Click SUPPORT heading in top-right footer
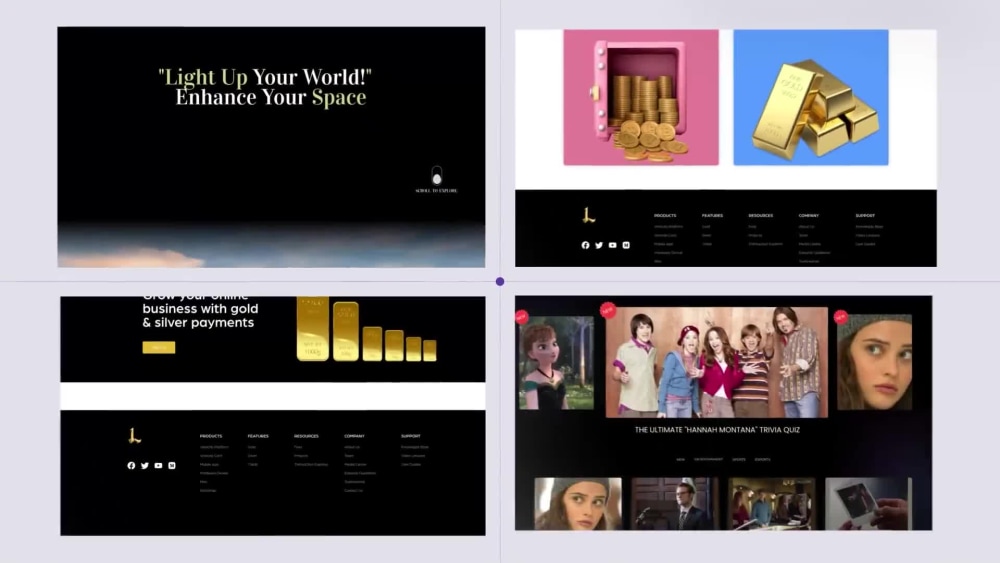The image size is (1000, 563). click(865, 216)
